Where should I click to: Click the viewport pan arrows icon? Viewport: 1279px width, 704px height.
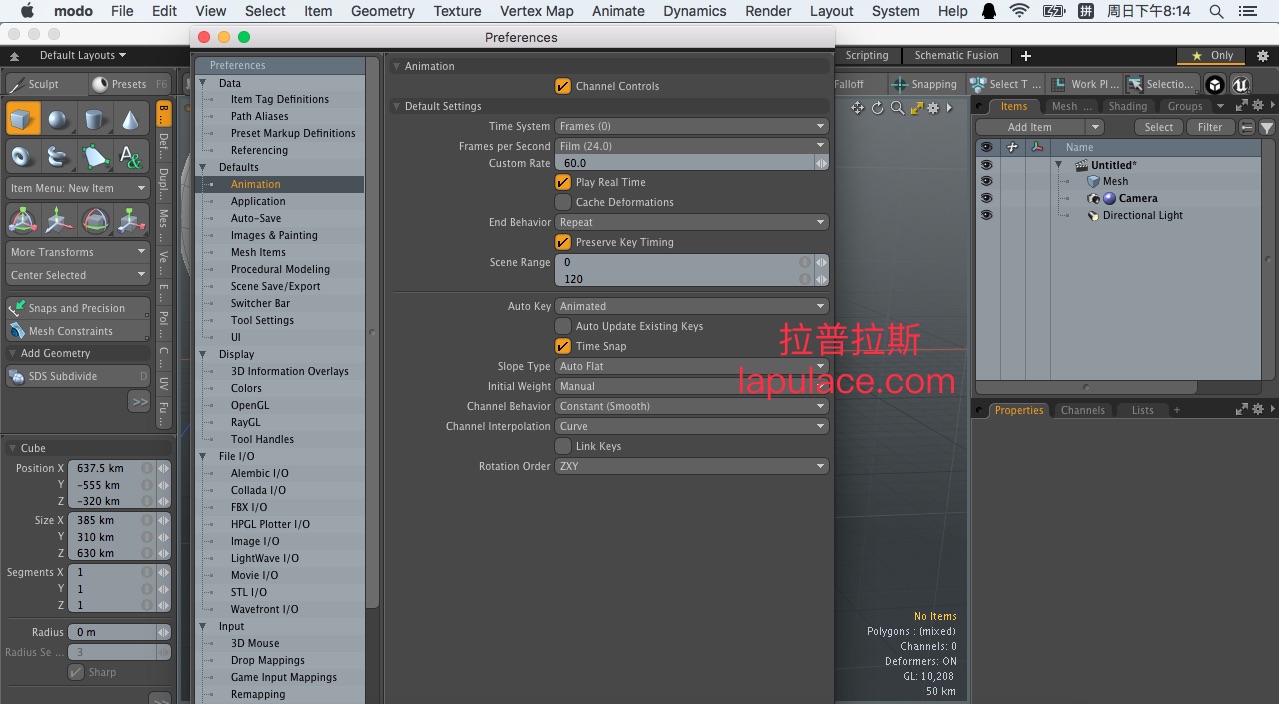(858, 108)
